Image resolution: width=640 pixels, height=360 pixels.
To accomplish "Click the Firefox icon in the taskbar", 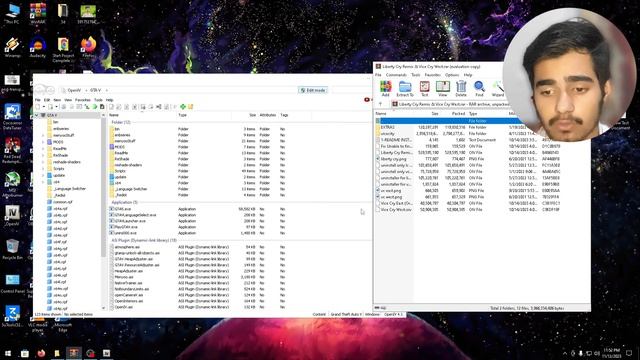I will point(41,353).
